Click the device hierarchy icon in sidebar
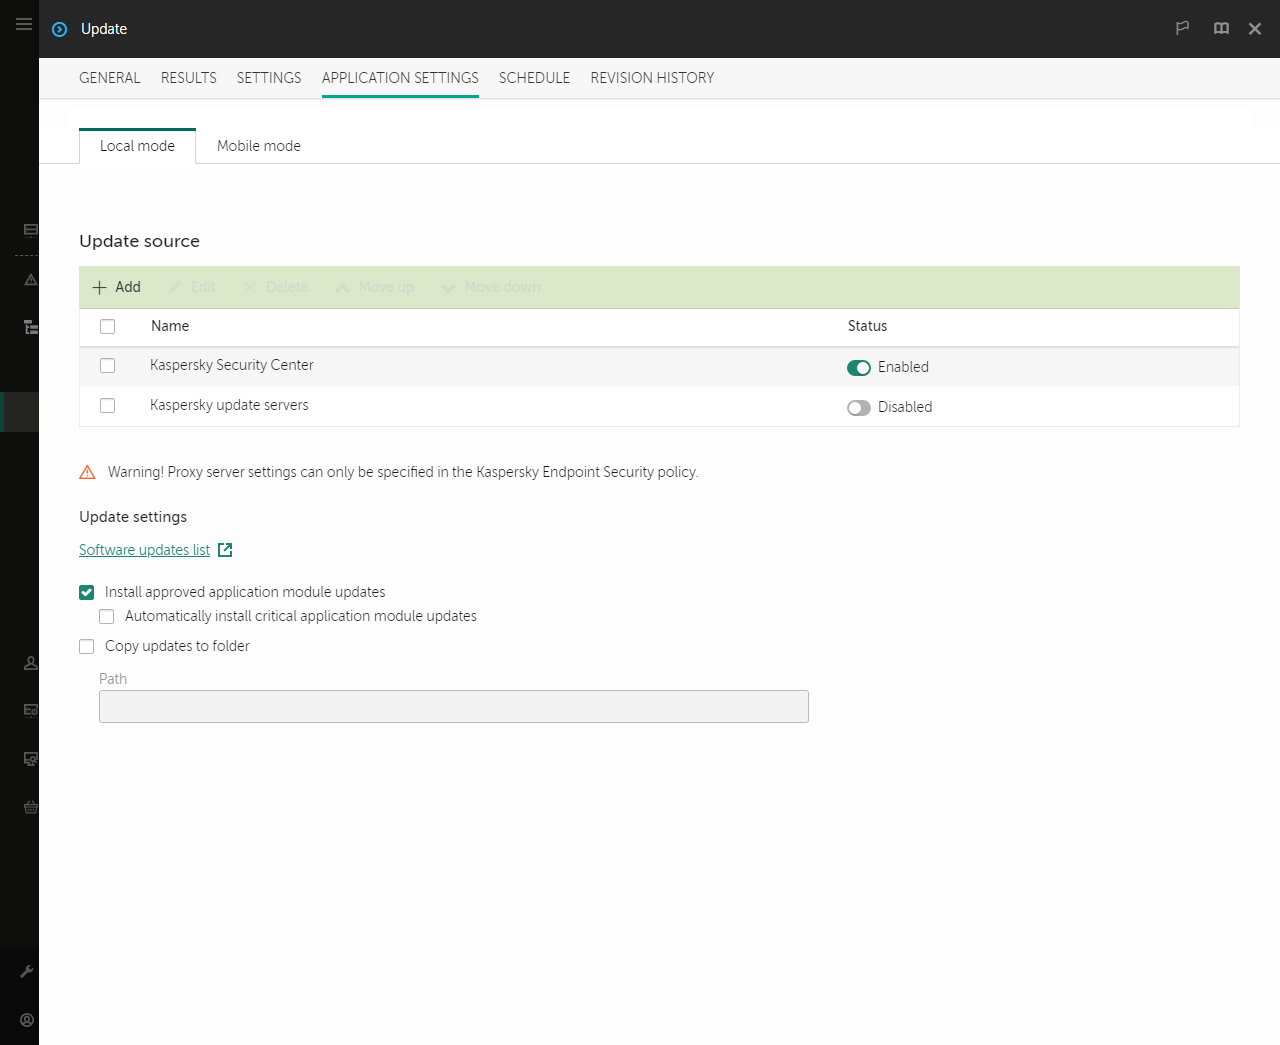The height and width of the screenshot is (1045, 1280). click(29, 327)
